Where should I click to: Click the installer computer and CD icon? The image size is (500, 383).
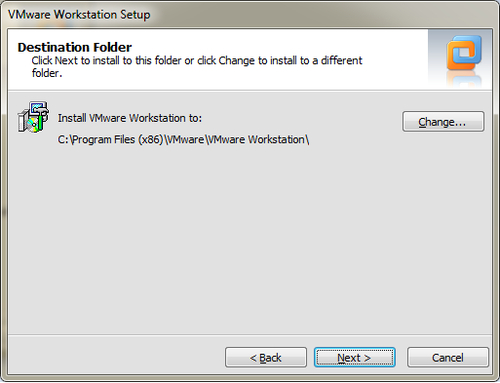pos(33,117)
